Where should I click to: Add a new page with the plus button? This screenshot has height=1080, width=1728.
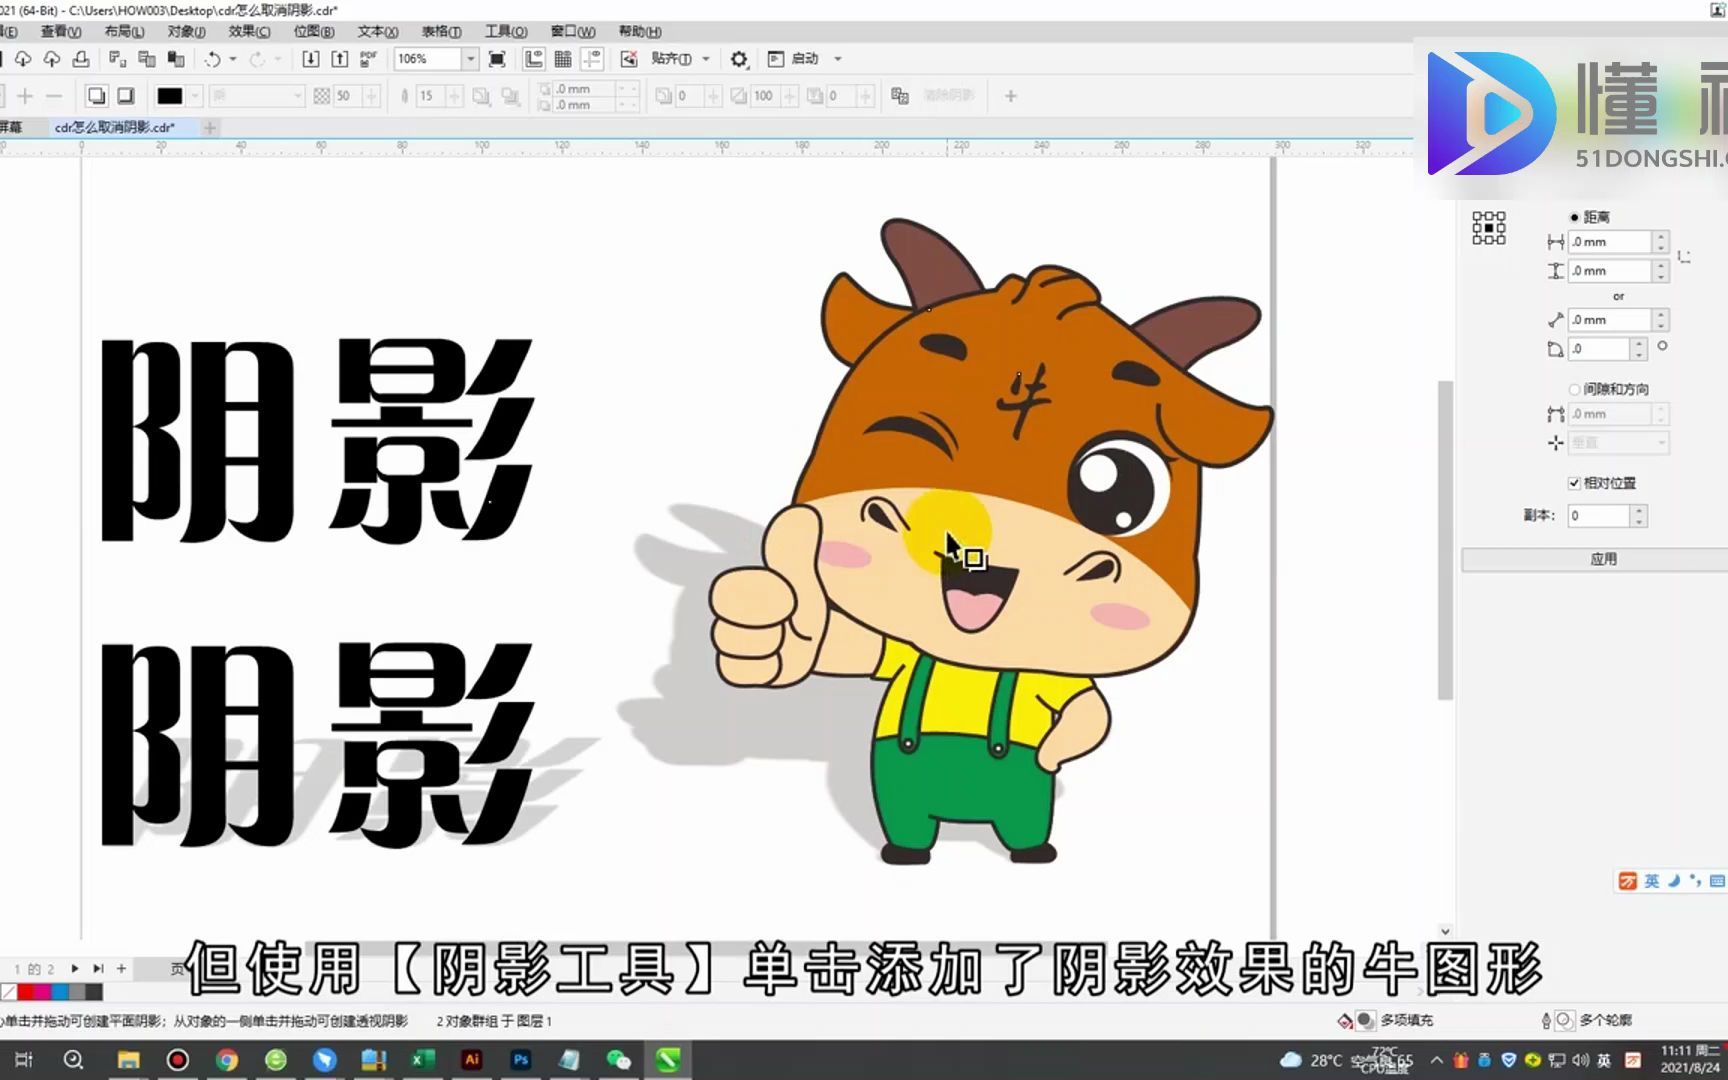click(x=122, y=968)
